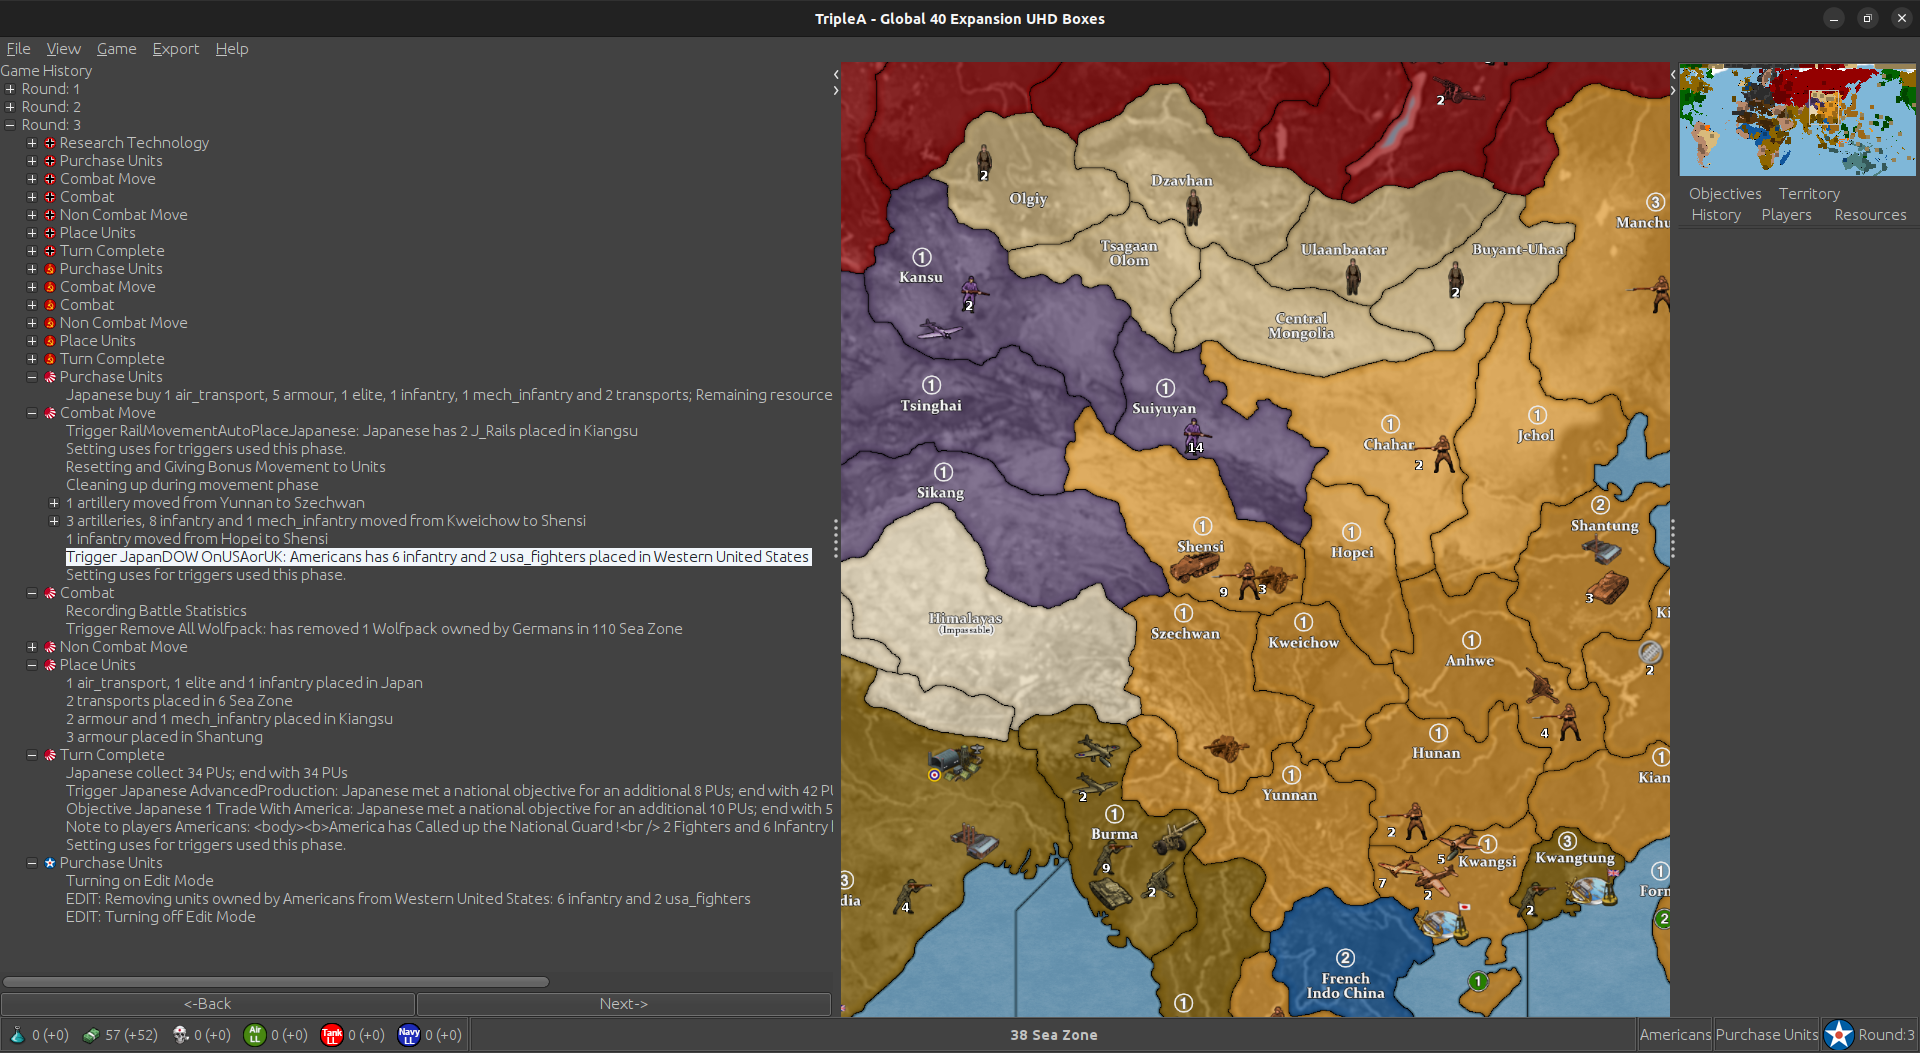
Task: Select the artillery unit in Yunnan
Action: point(1224,748)
